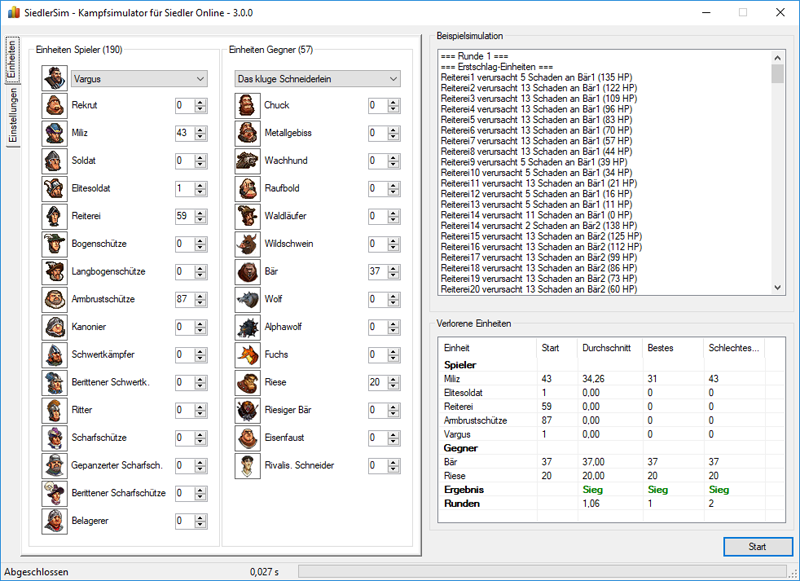Select the Vargus general portrait

tap(55, 78)
